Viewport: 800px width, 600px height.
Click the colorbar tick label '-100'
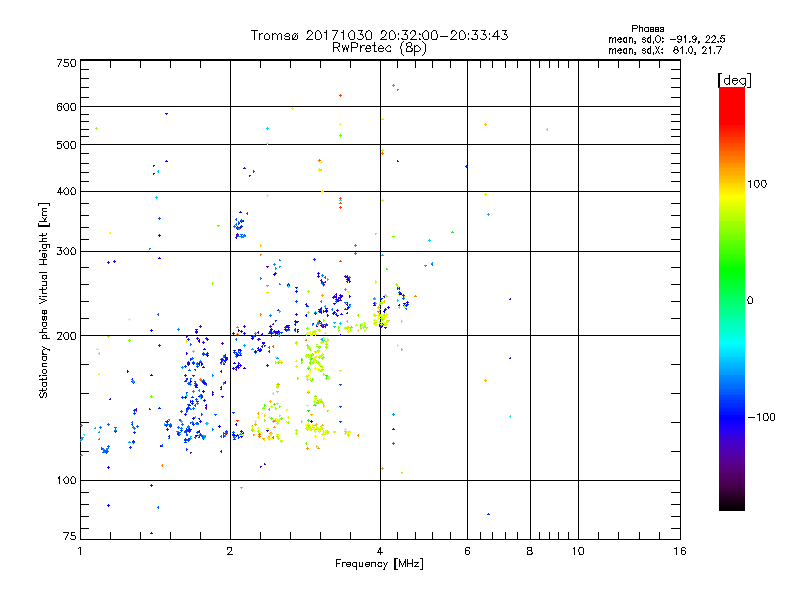[x=761, y=417]
